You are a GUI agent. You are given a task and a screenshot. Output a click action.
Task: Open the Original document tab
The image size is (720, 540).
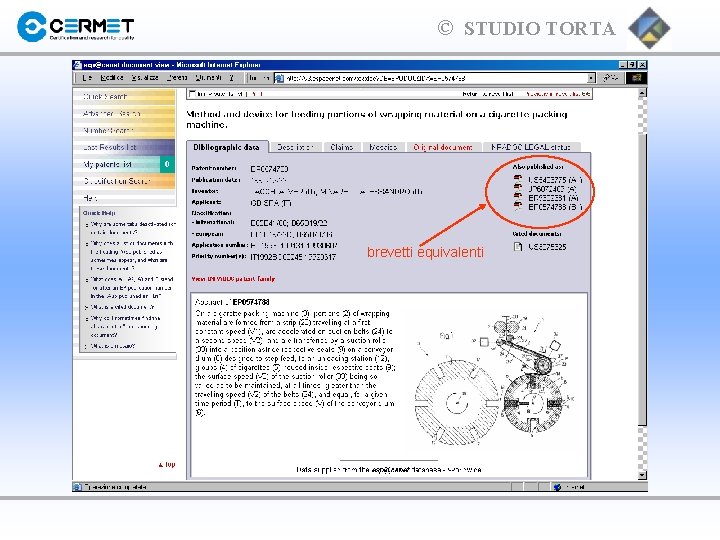(x=443, y=147)
